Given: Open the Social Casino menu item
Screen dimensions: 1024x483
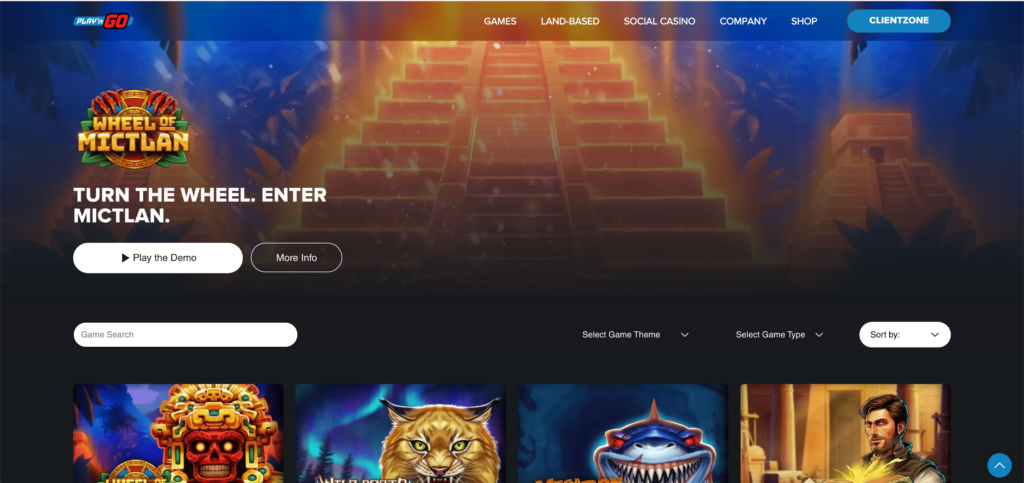Looking at the screenshot, I should [x=660, y=21].
